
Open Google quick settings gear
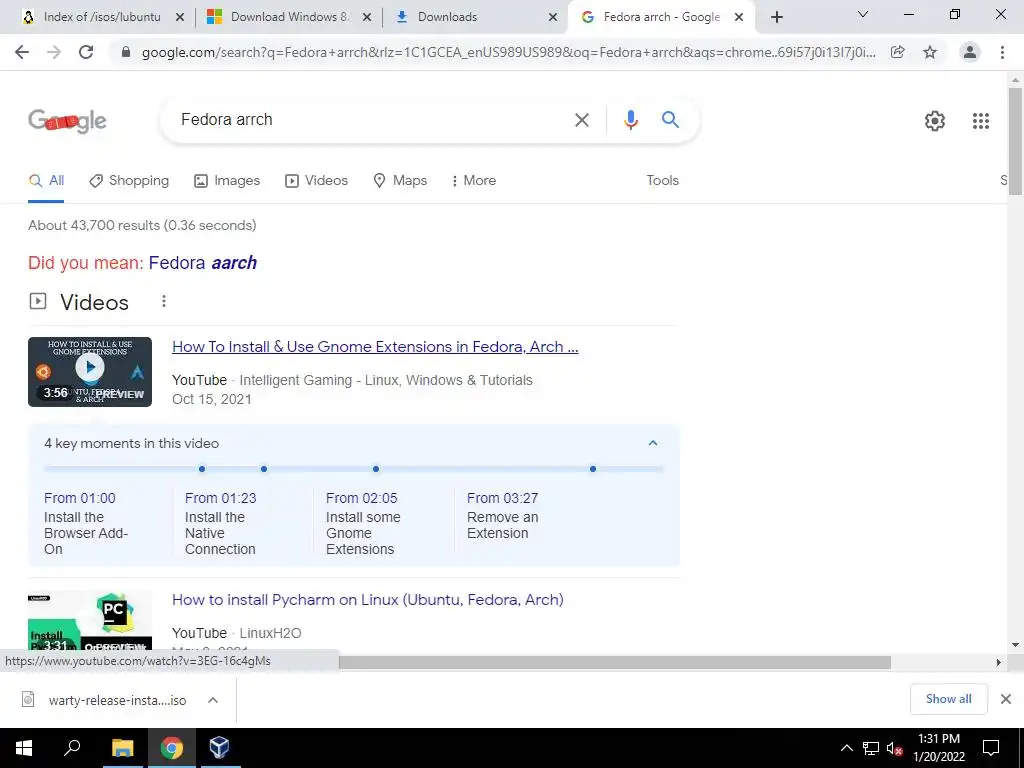tap(935, 121)
